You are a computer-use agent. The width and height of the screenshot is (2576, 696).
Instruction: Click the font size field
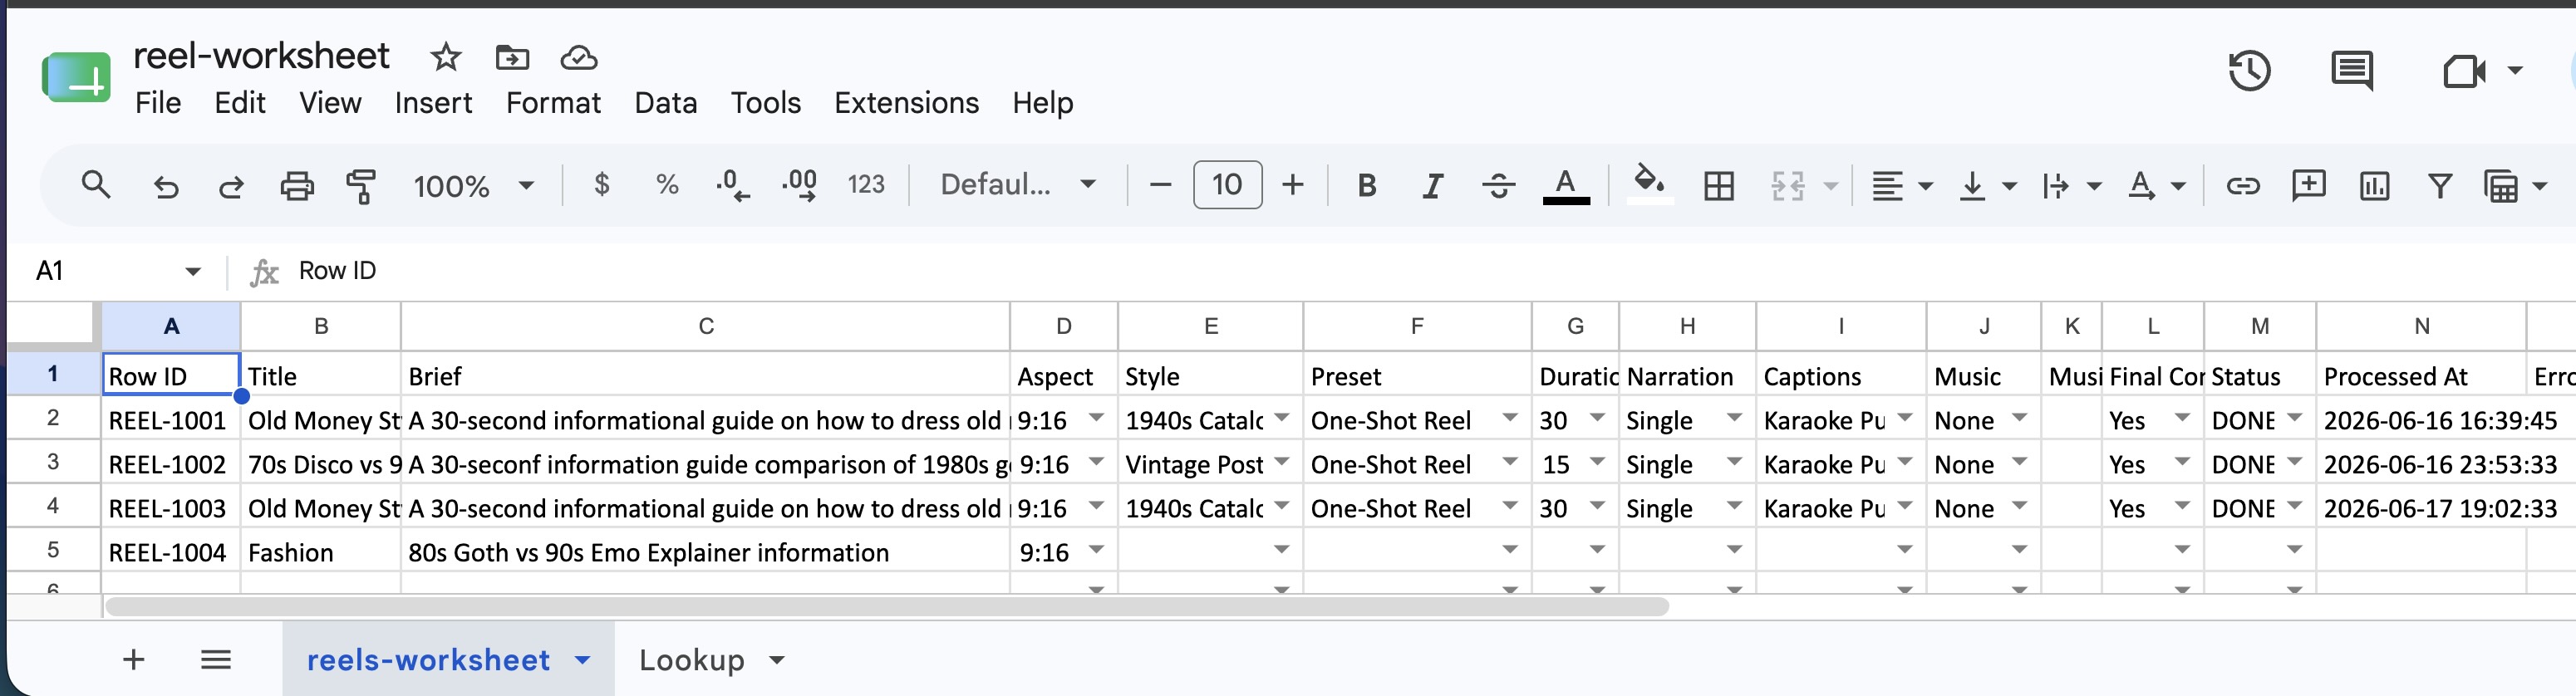pyautogui.click(x=1227, y=185)
